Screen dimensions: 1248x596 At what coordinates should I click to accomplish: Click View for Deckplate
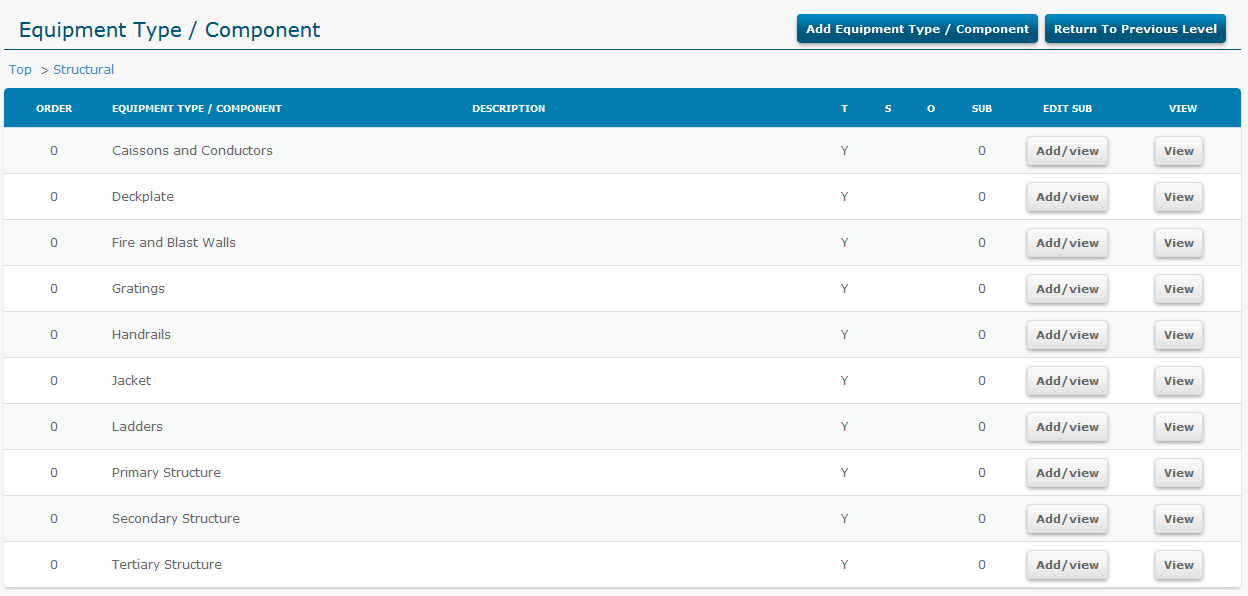1178,196
